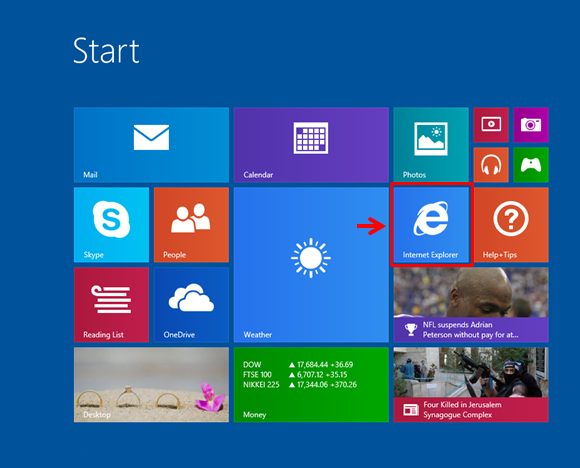Open the OneDrive tile
580x468 pixels.
click(191, 304)
